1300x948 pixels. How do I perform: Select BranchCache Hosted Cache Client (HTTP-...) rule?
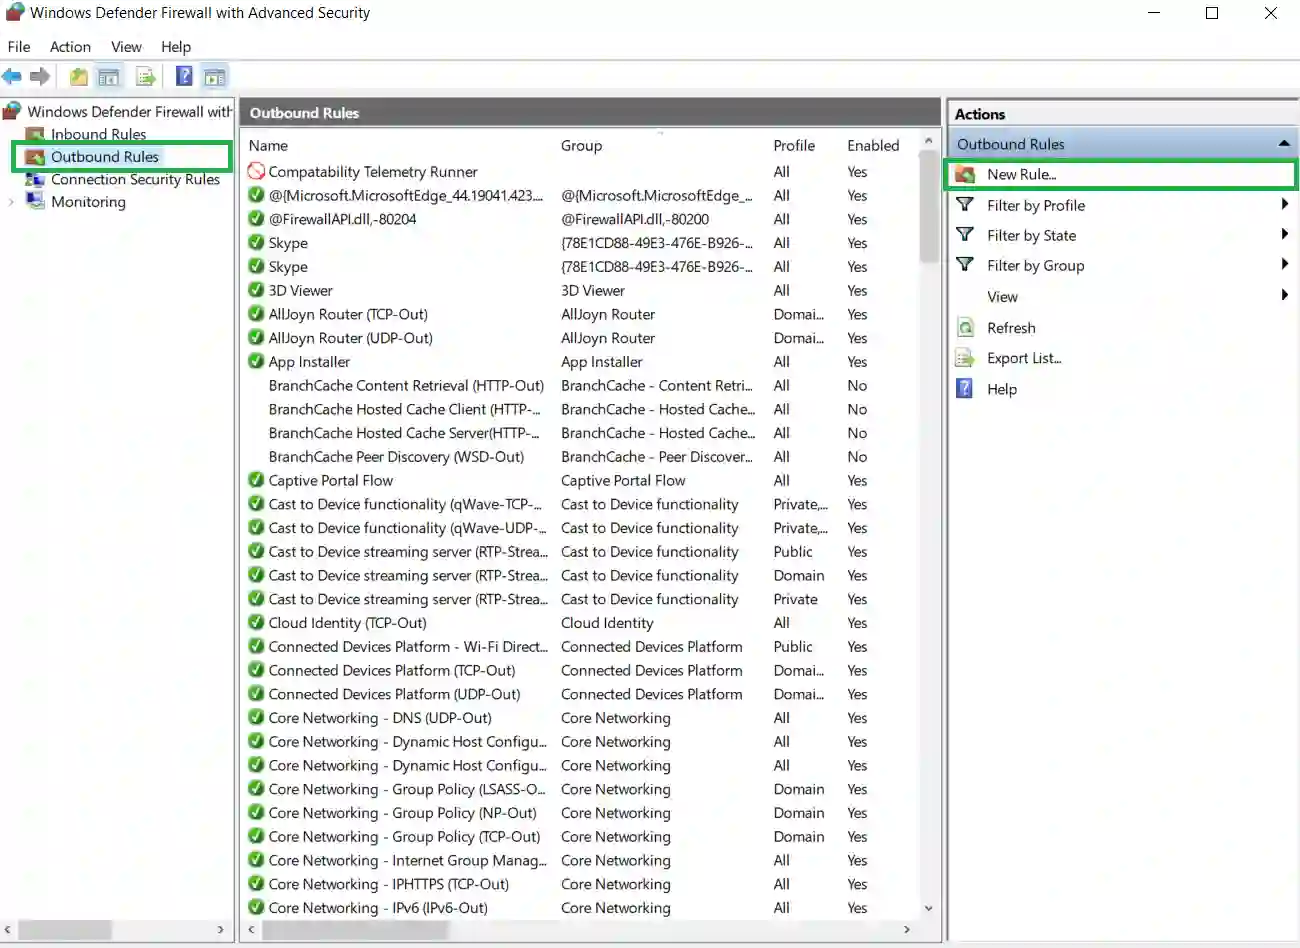(x=404, y=410)
